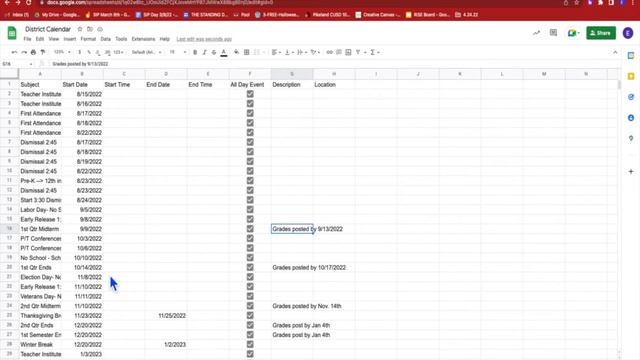This screenshot has width=640, height=360.
Task: Print the spreadsheet
Action: click(33, 52)
